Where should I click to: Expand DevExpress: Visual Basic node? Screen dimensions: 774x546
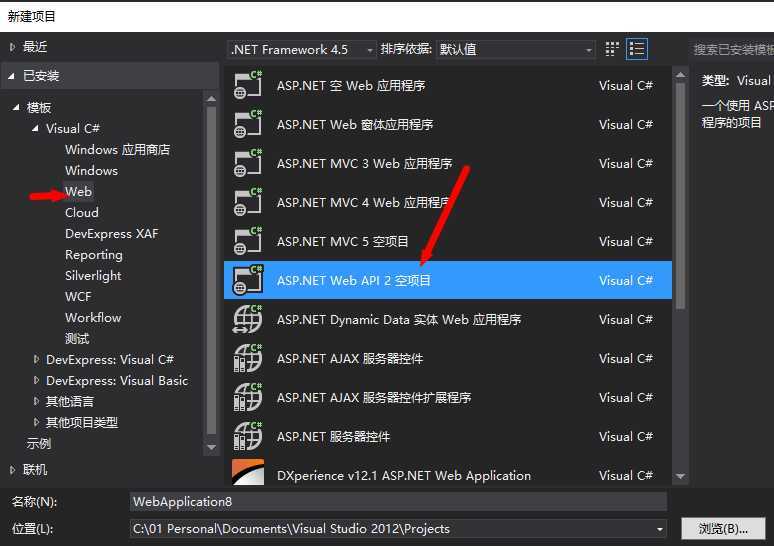tap(36, 380)
